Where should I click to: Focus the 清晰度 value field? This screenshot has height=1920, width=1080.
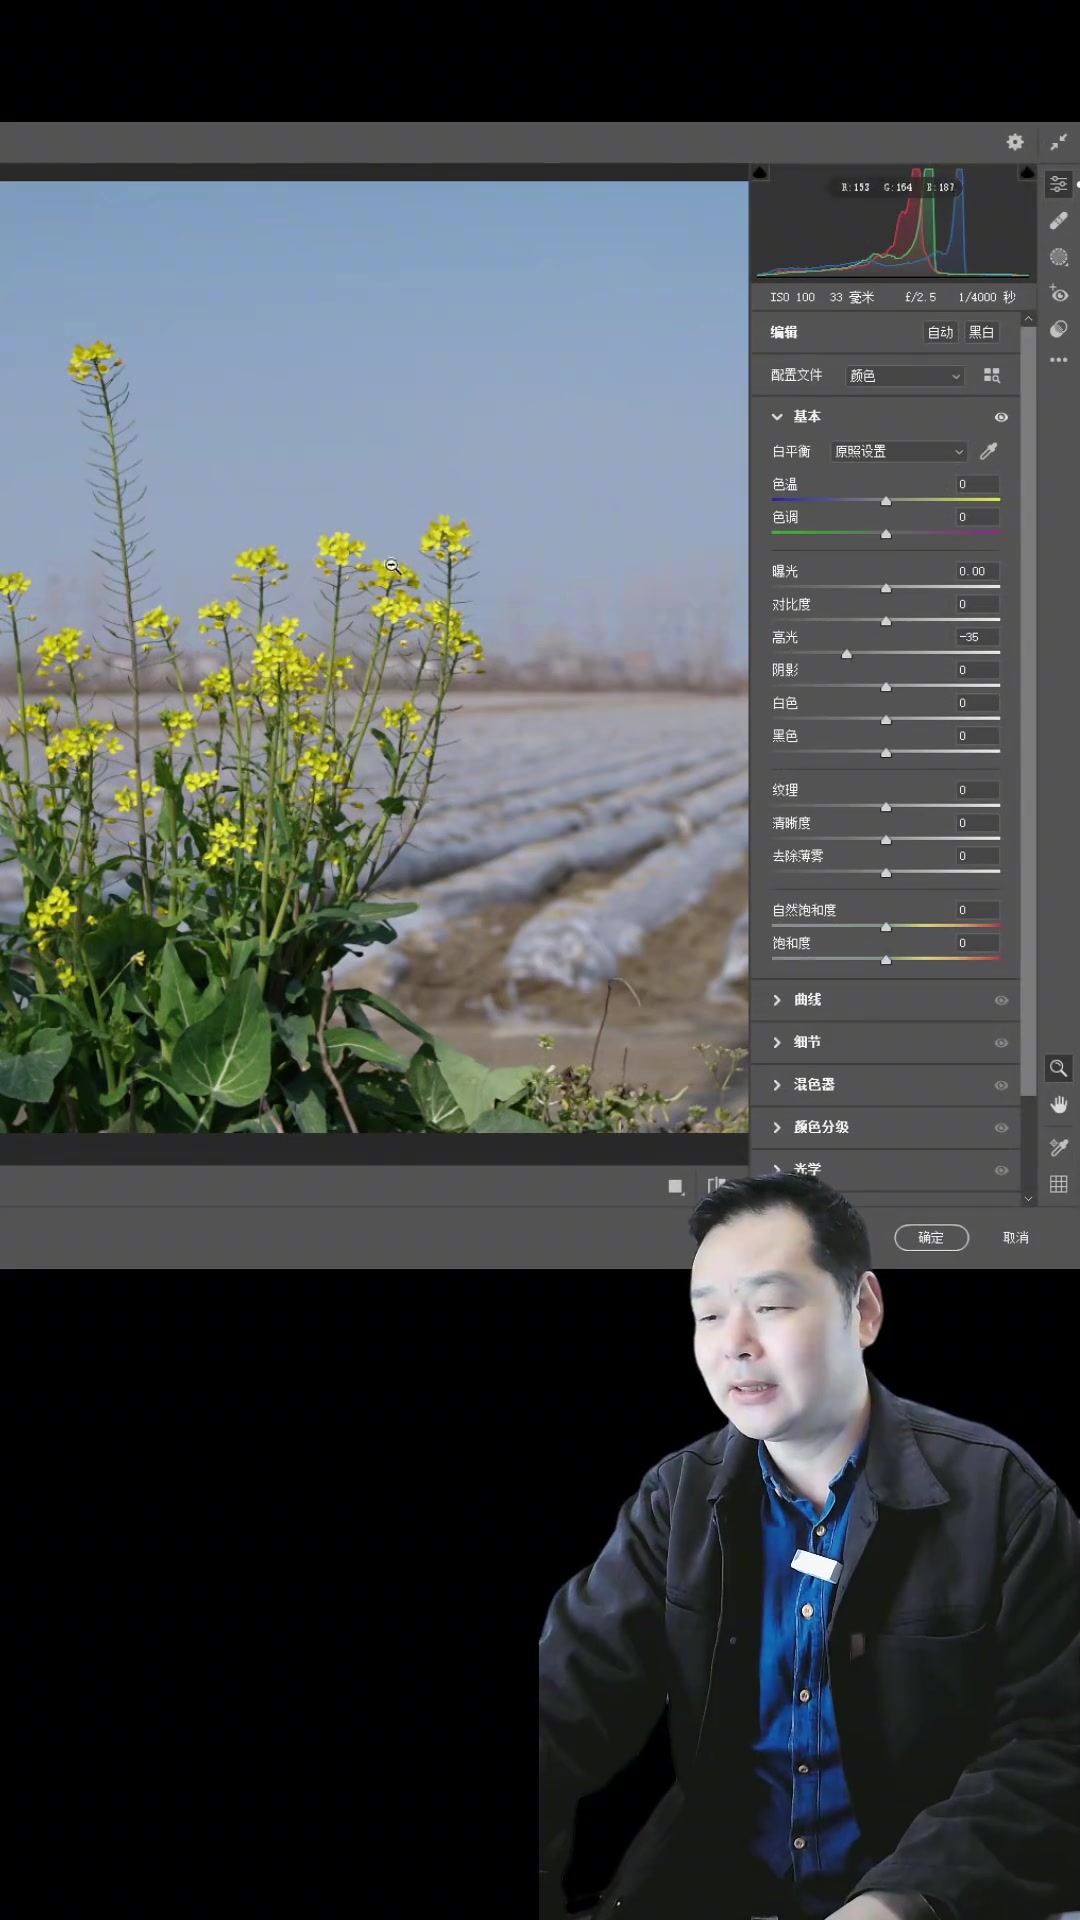976,823
